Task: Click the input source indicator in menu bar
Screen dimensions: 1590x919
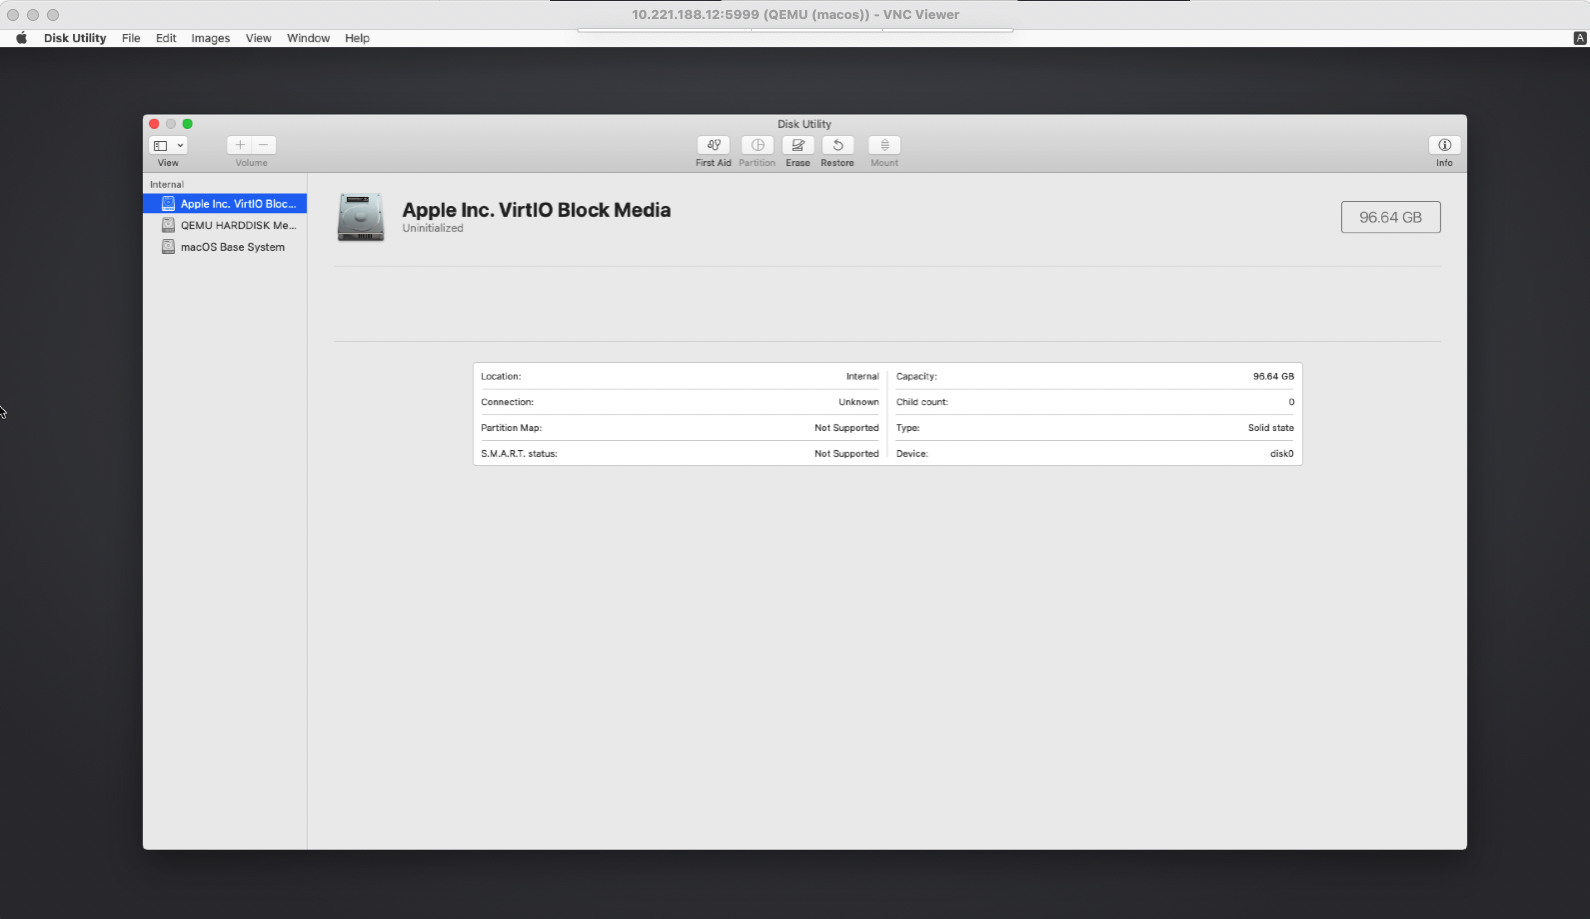Action: 1580,38
